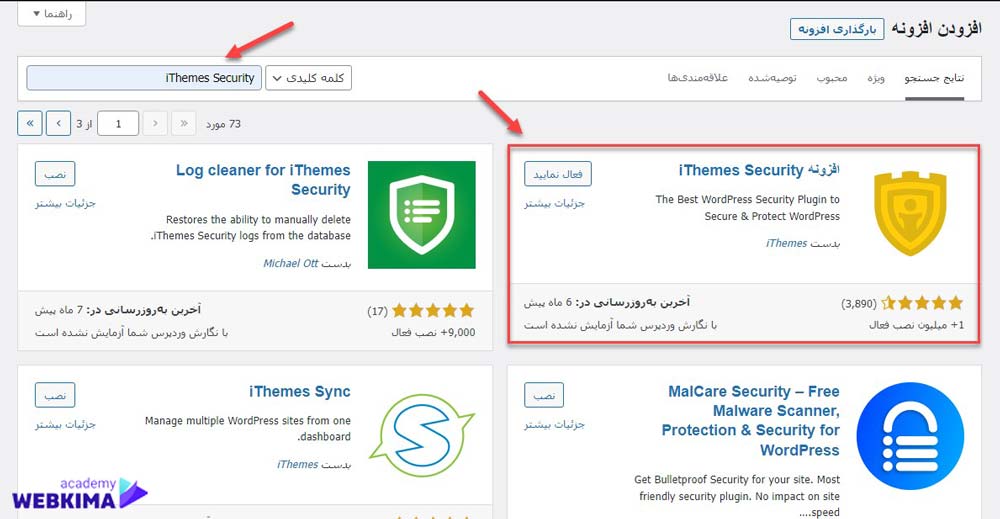Image resolution: width=1000 pixels, height=519 pixels.
Task: Open the iThemes Sync title link
Action: 300,391
